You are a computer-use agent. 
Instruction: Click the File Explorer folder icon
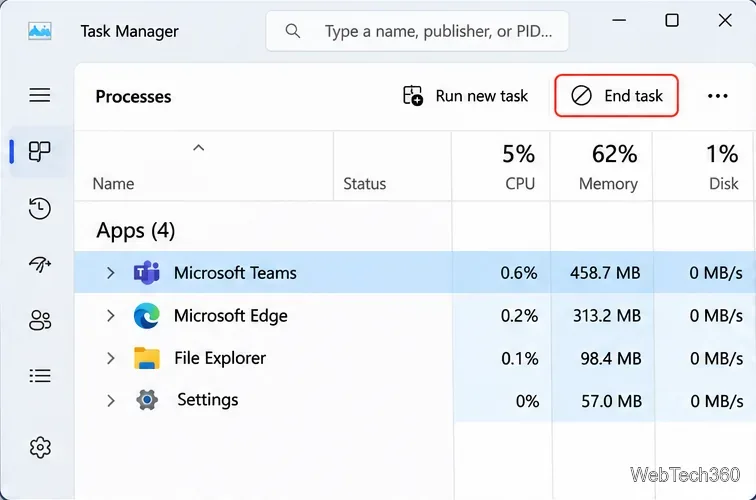(x=147, y=358)
